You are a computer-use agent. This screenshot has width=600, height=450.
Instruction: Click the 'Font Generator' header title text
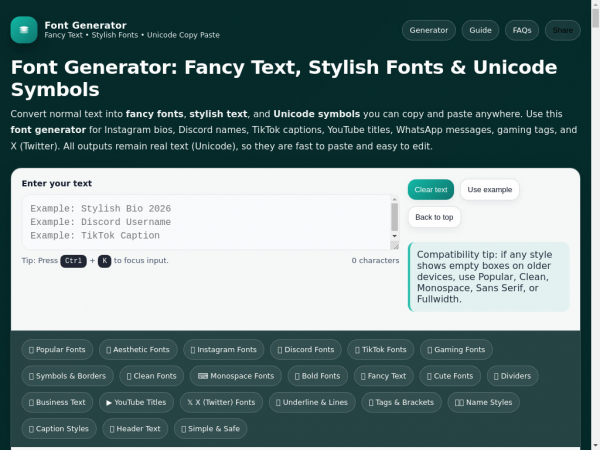[x=85, y=25]
